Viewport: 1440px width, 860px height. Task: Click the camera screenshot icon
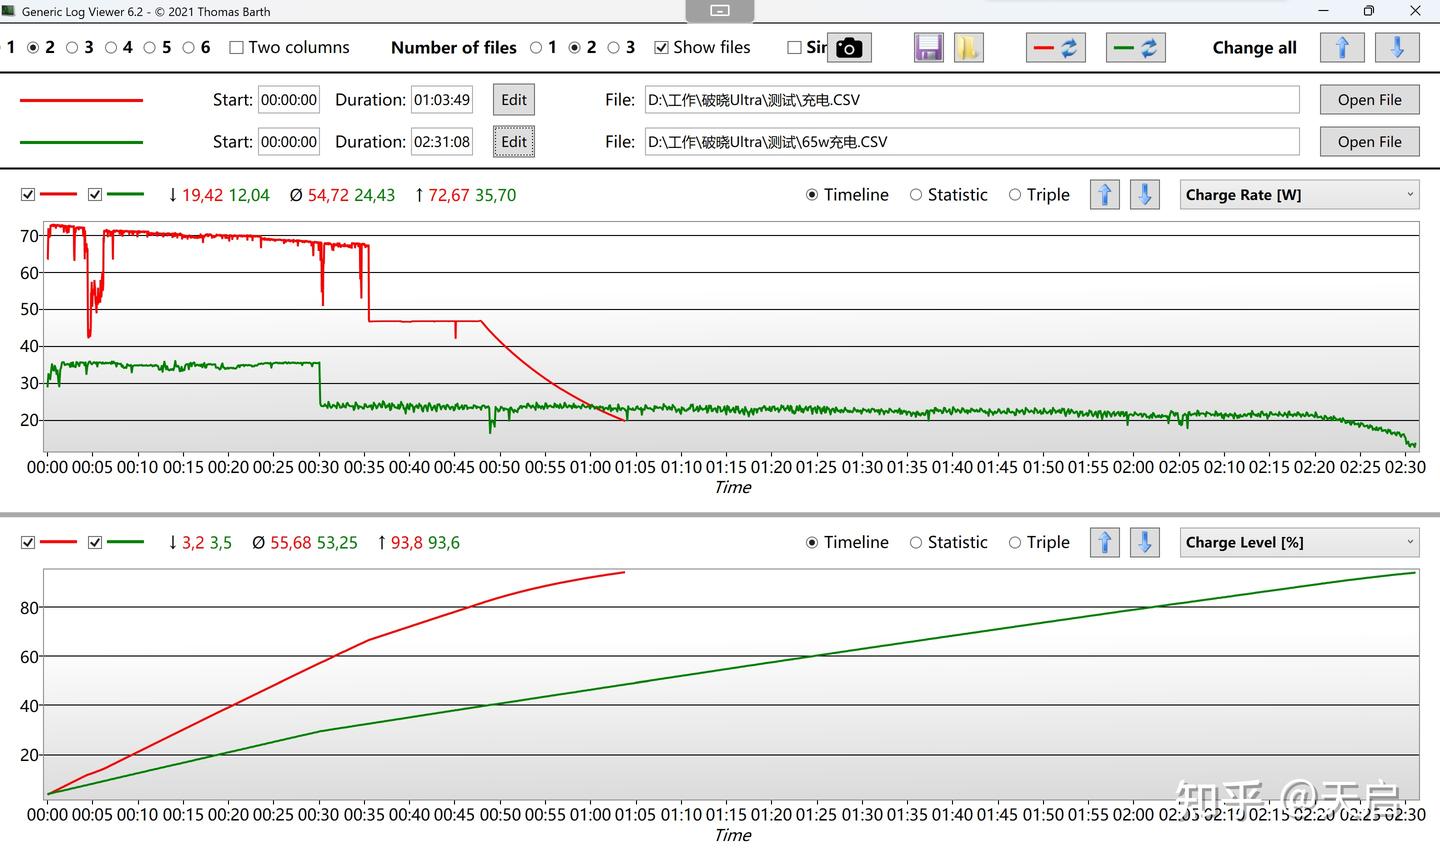[x=849, y=48]
